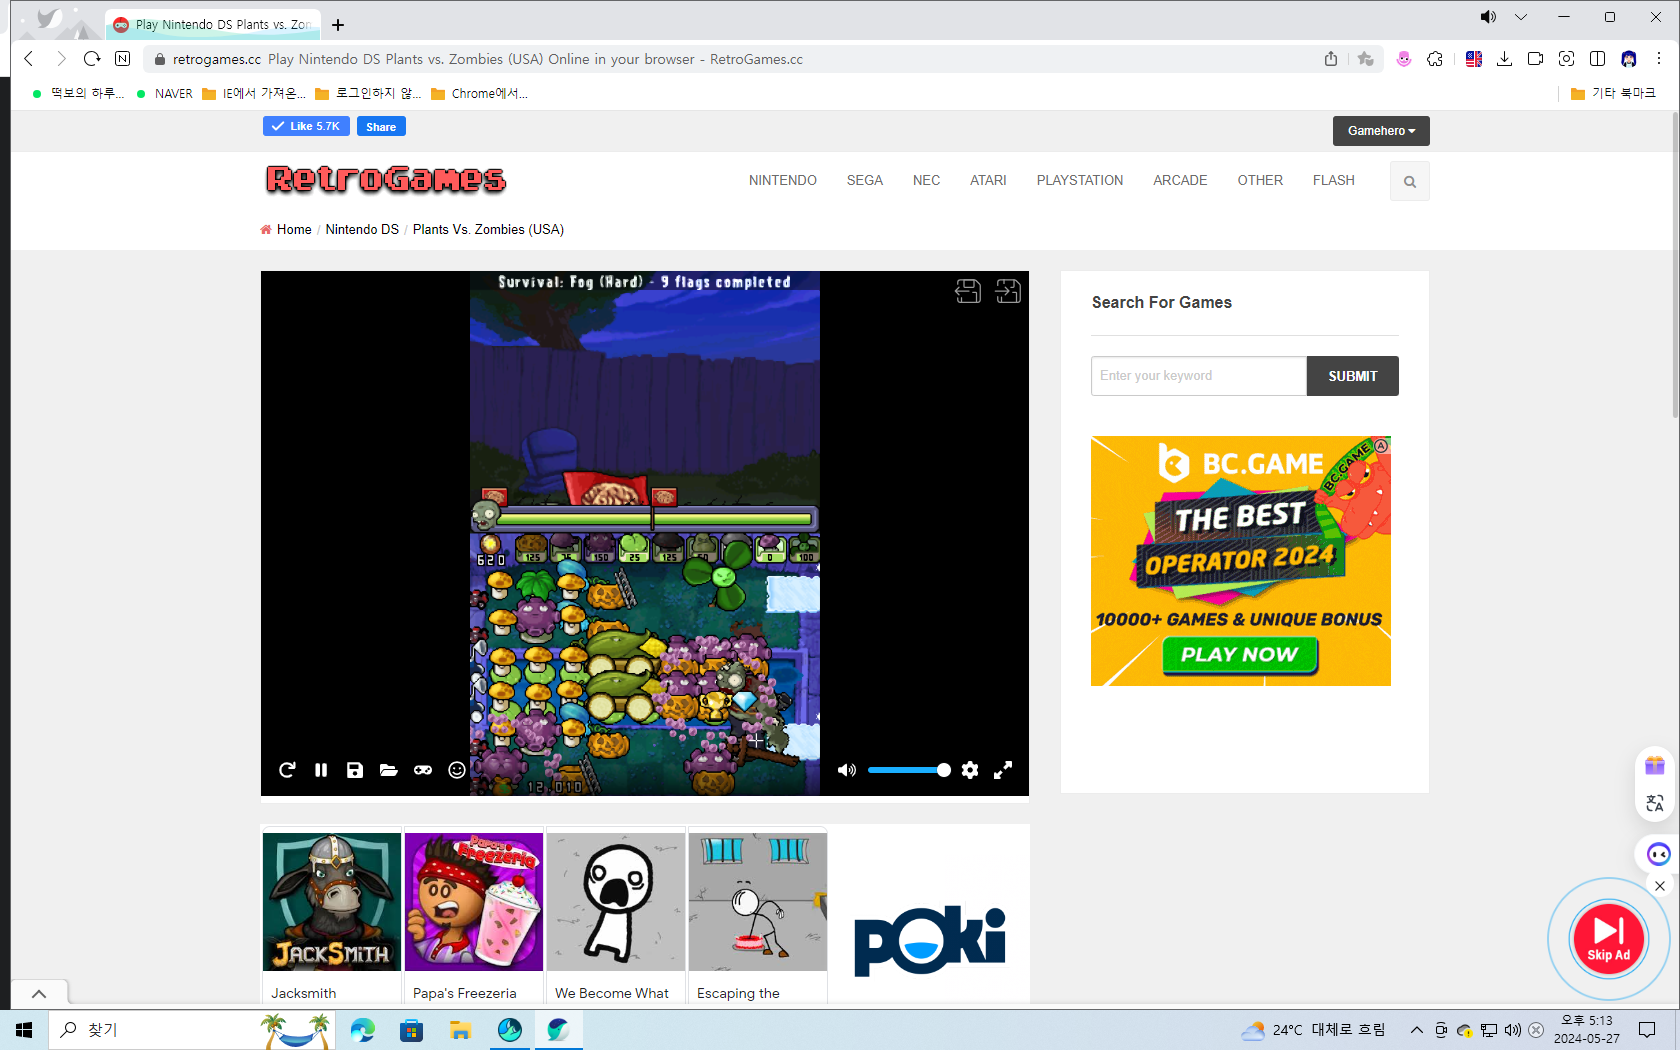Click the screen capture icon in toolbar

click(x=1566, y=59)
